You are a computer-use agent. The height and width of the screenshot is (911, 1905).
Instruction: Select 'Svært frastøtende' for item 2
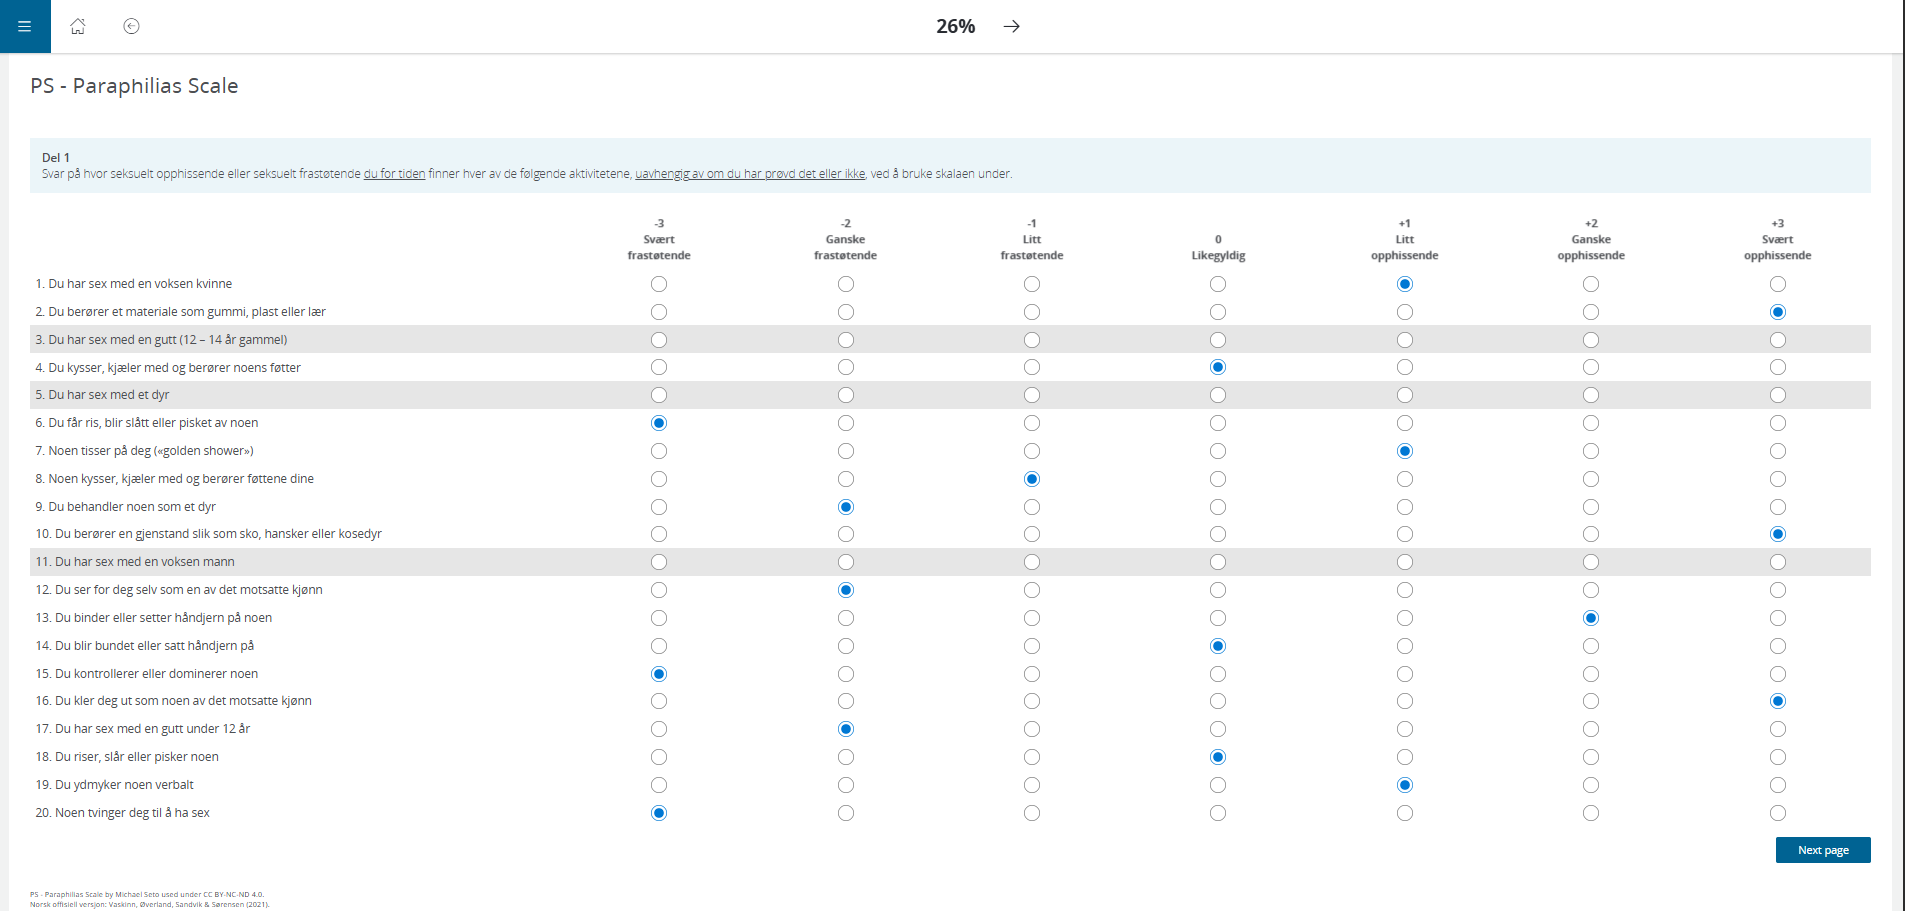(x=659, y=312)
